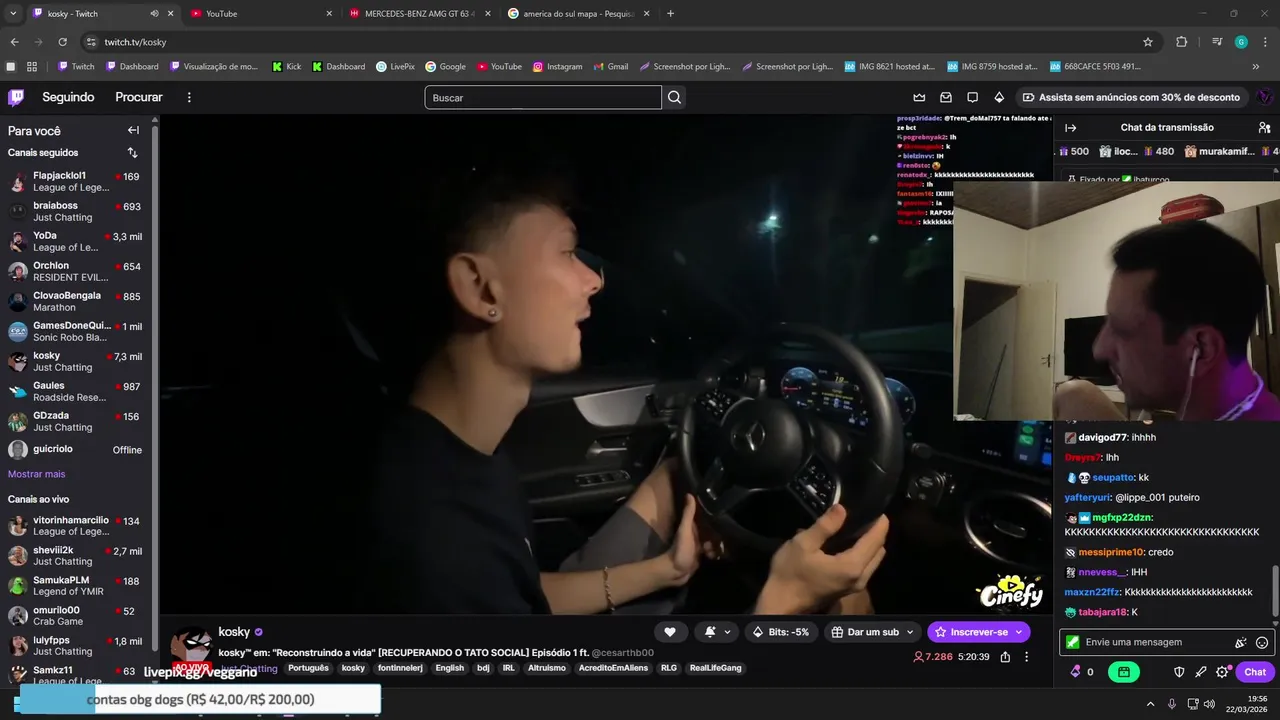
Task: Show hidden system tray icons
Action: (1150, 704)
